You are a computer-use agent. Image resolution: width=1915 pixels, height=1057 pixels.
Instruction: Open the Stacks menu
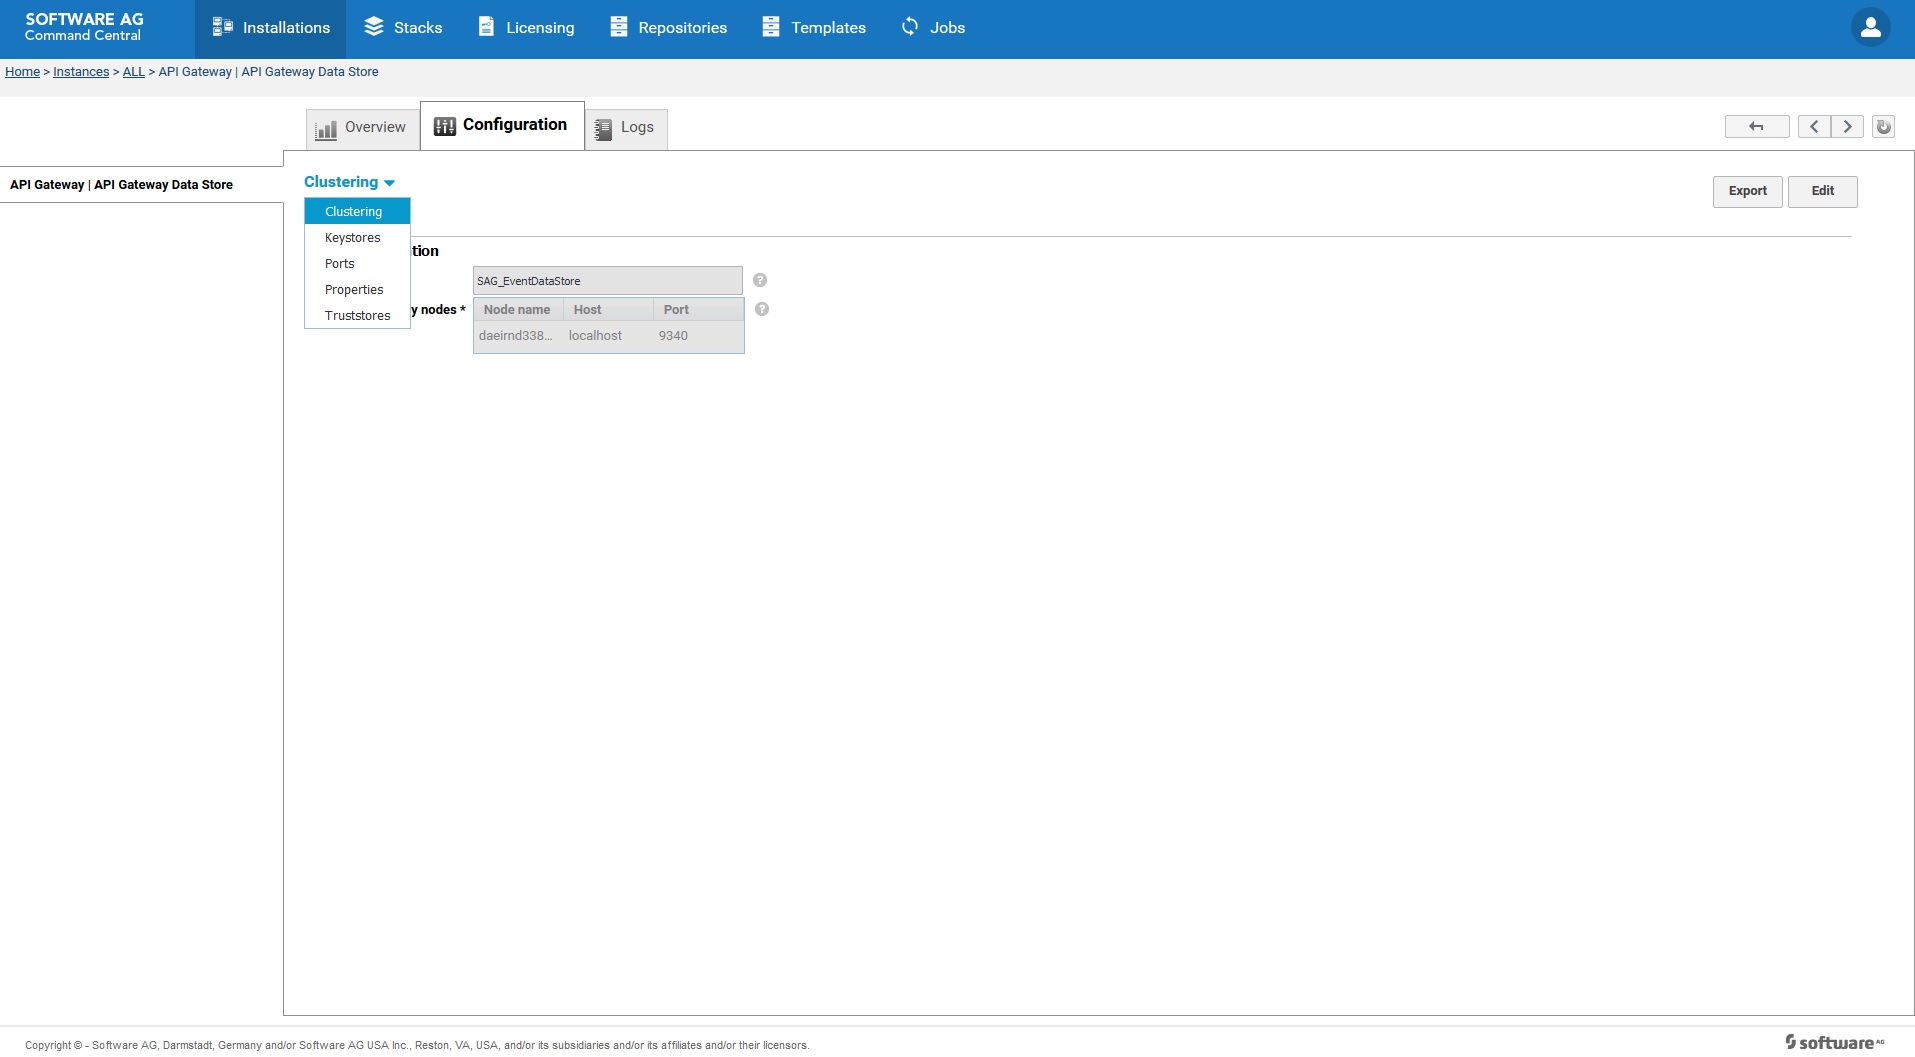[403, 28]
